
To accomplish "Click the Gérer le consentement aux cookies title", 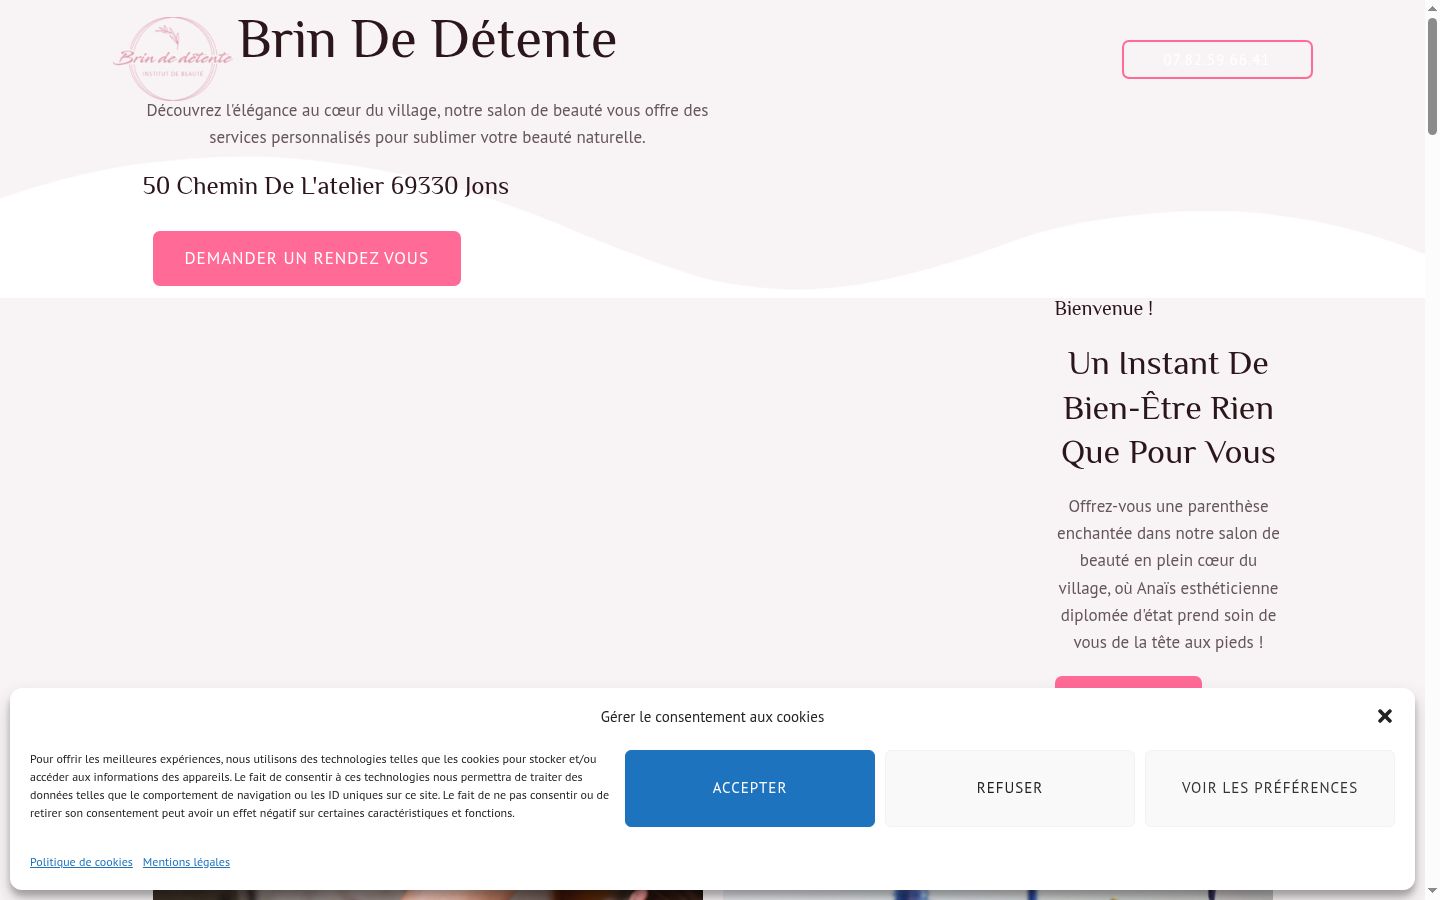I will click(x=712, y=717).
